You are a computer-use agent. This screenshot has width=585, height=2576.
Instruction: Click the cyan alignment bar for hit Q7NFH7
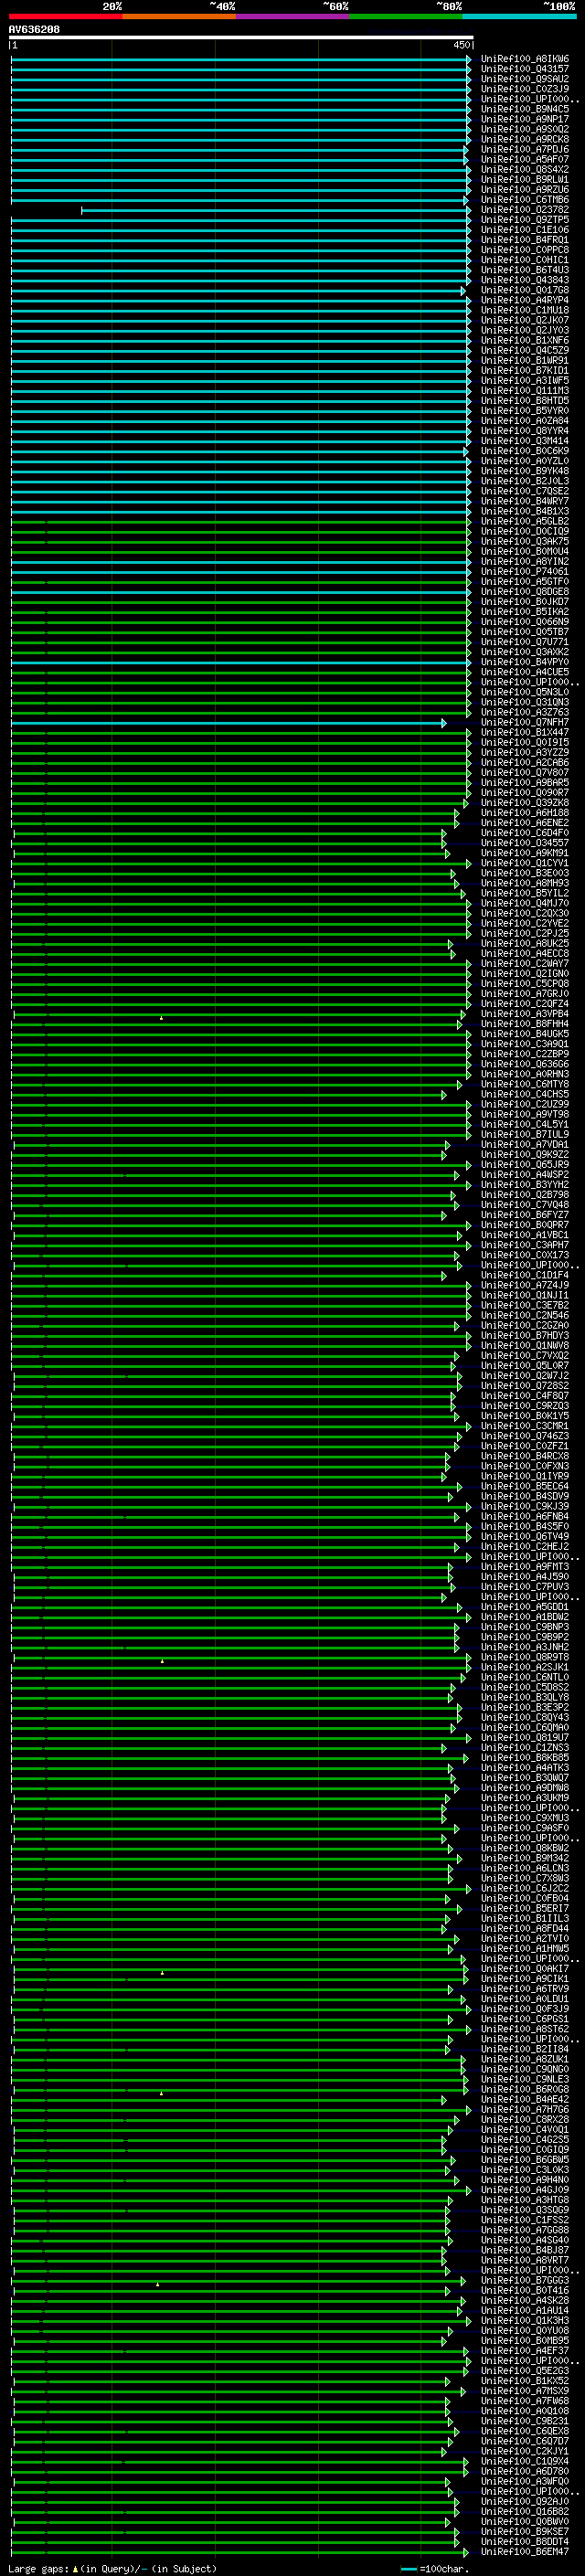[228, 723]
